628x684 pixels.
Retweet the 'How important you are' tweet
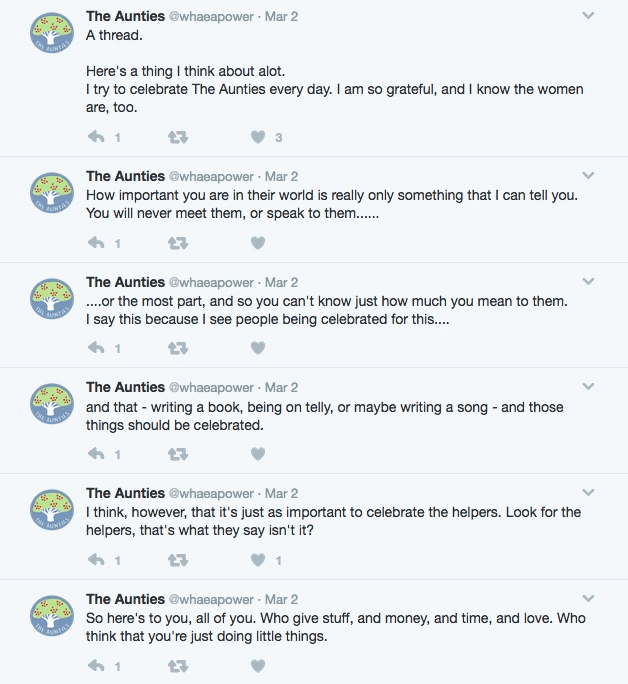(178, 242)
